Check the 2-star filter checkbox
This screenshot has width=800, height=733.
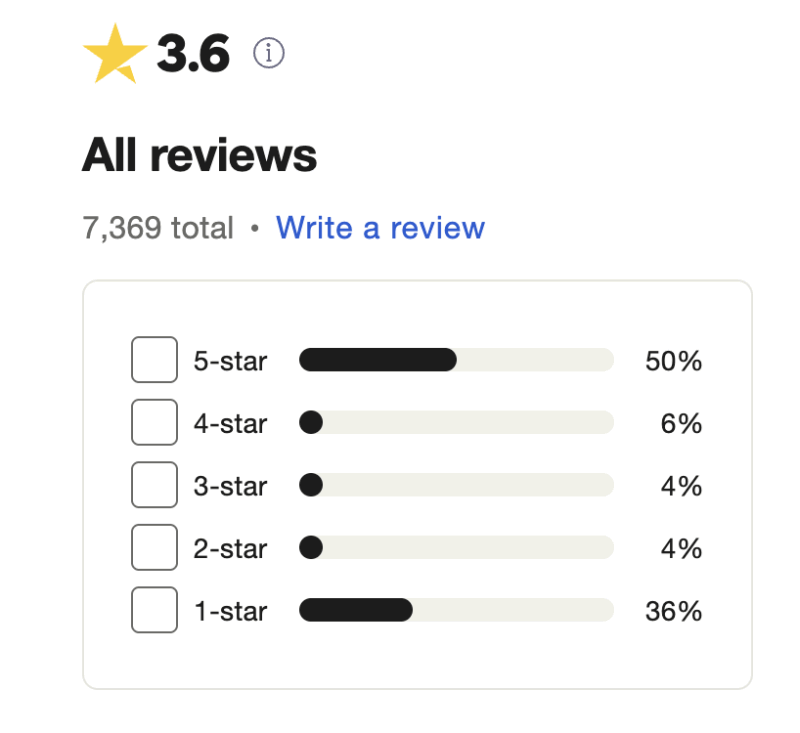click(x=155, y=547)
